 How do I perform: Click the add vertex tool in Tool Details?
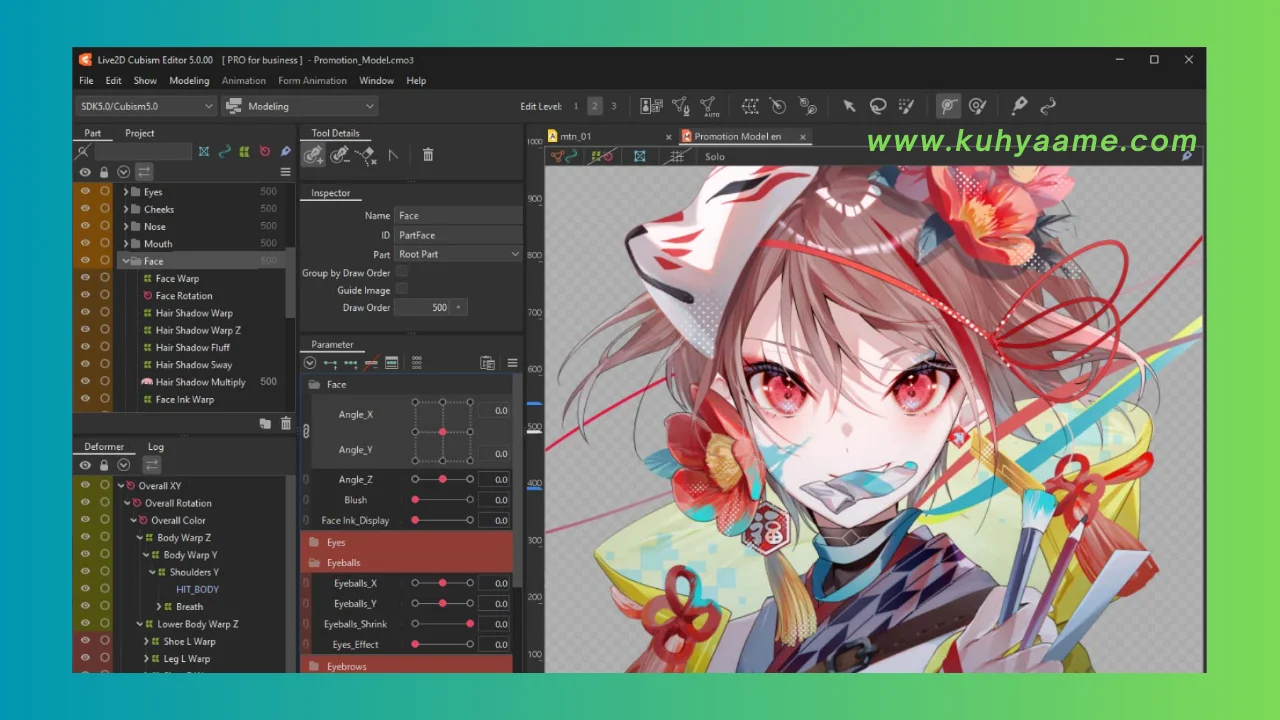pyautogui.click(x=314, y=154)
